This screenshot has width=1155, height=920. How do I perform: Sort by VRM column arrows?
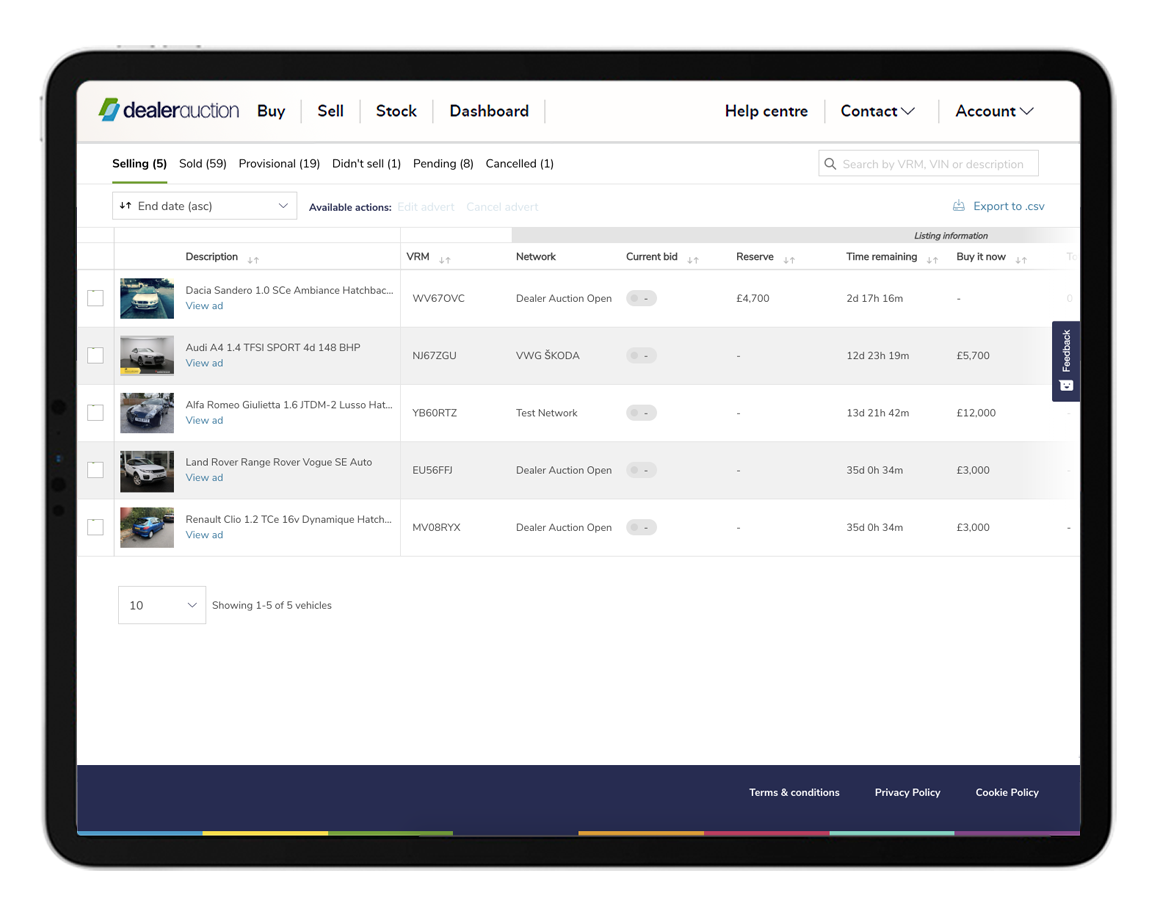445,260
